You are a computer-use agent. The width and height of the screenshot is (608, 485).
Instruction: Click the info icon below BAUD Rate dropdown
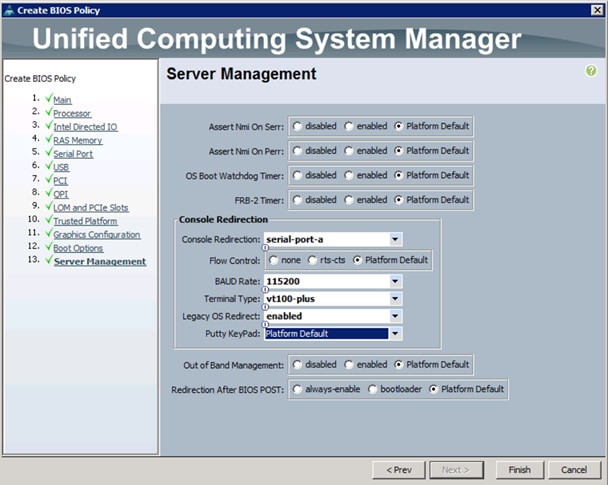265,290
